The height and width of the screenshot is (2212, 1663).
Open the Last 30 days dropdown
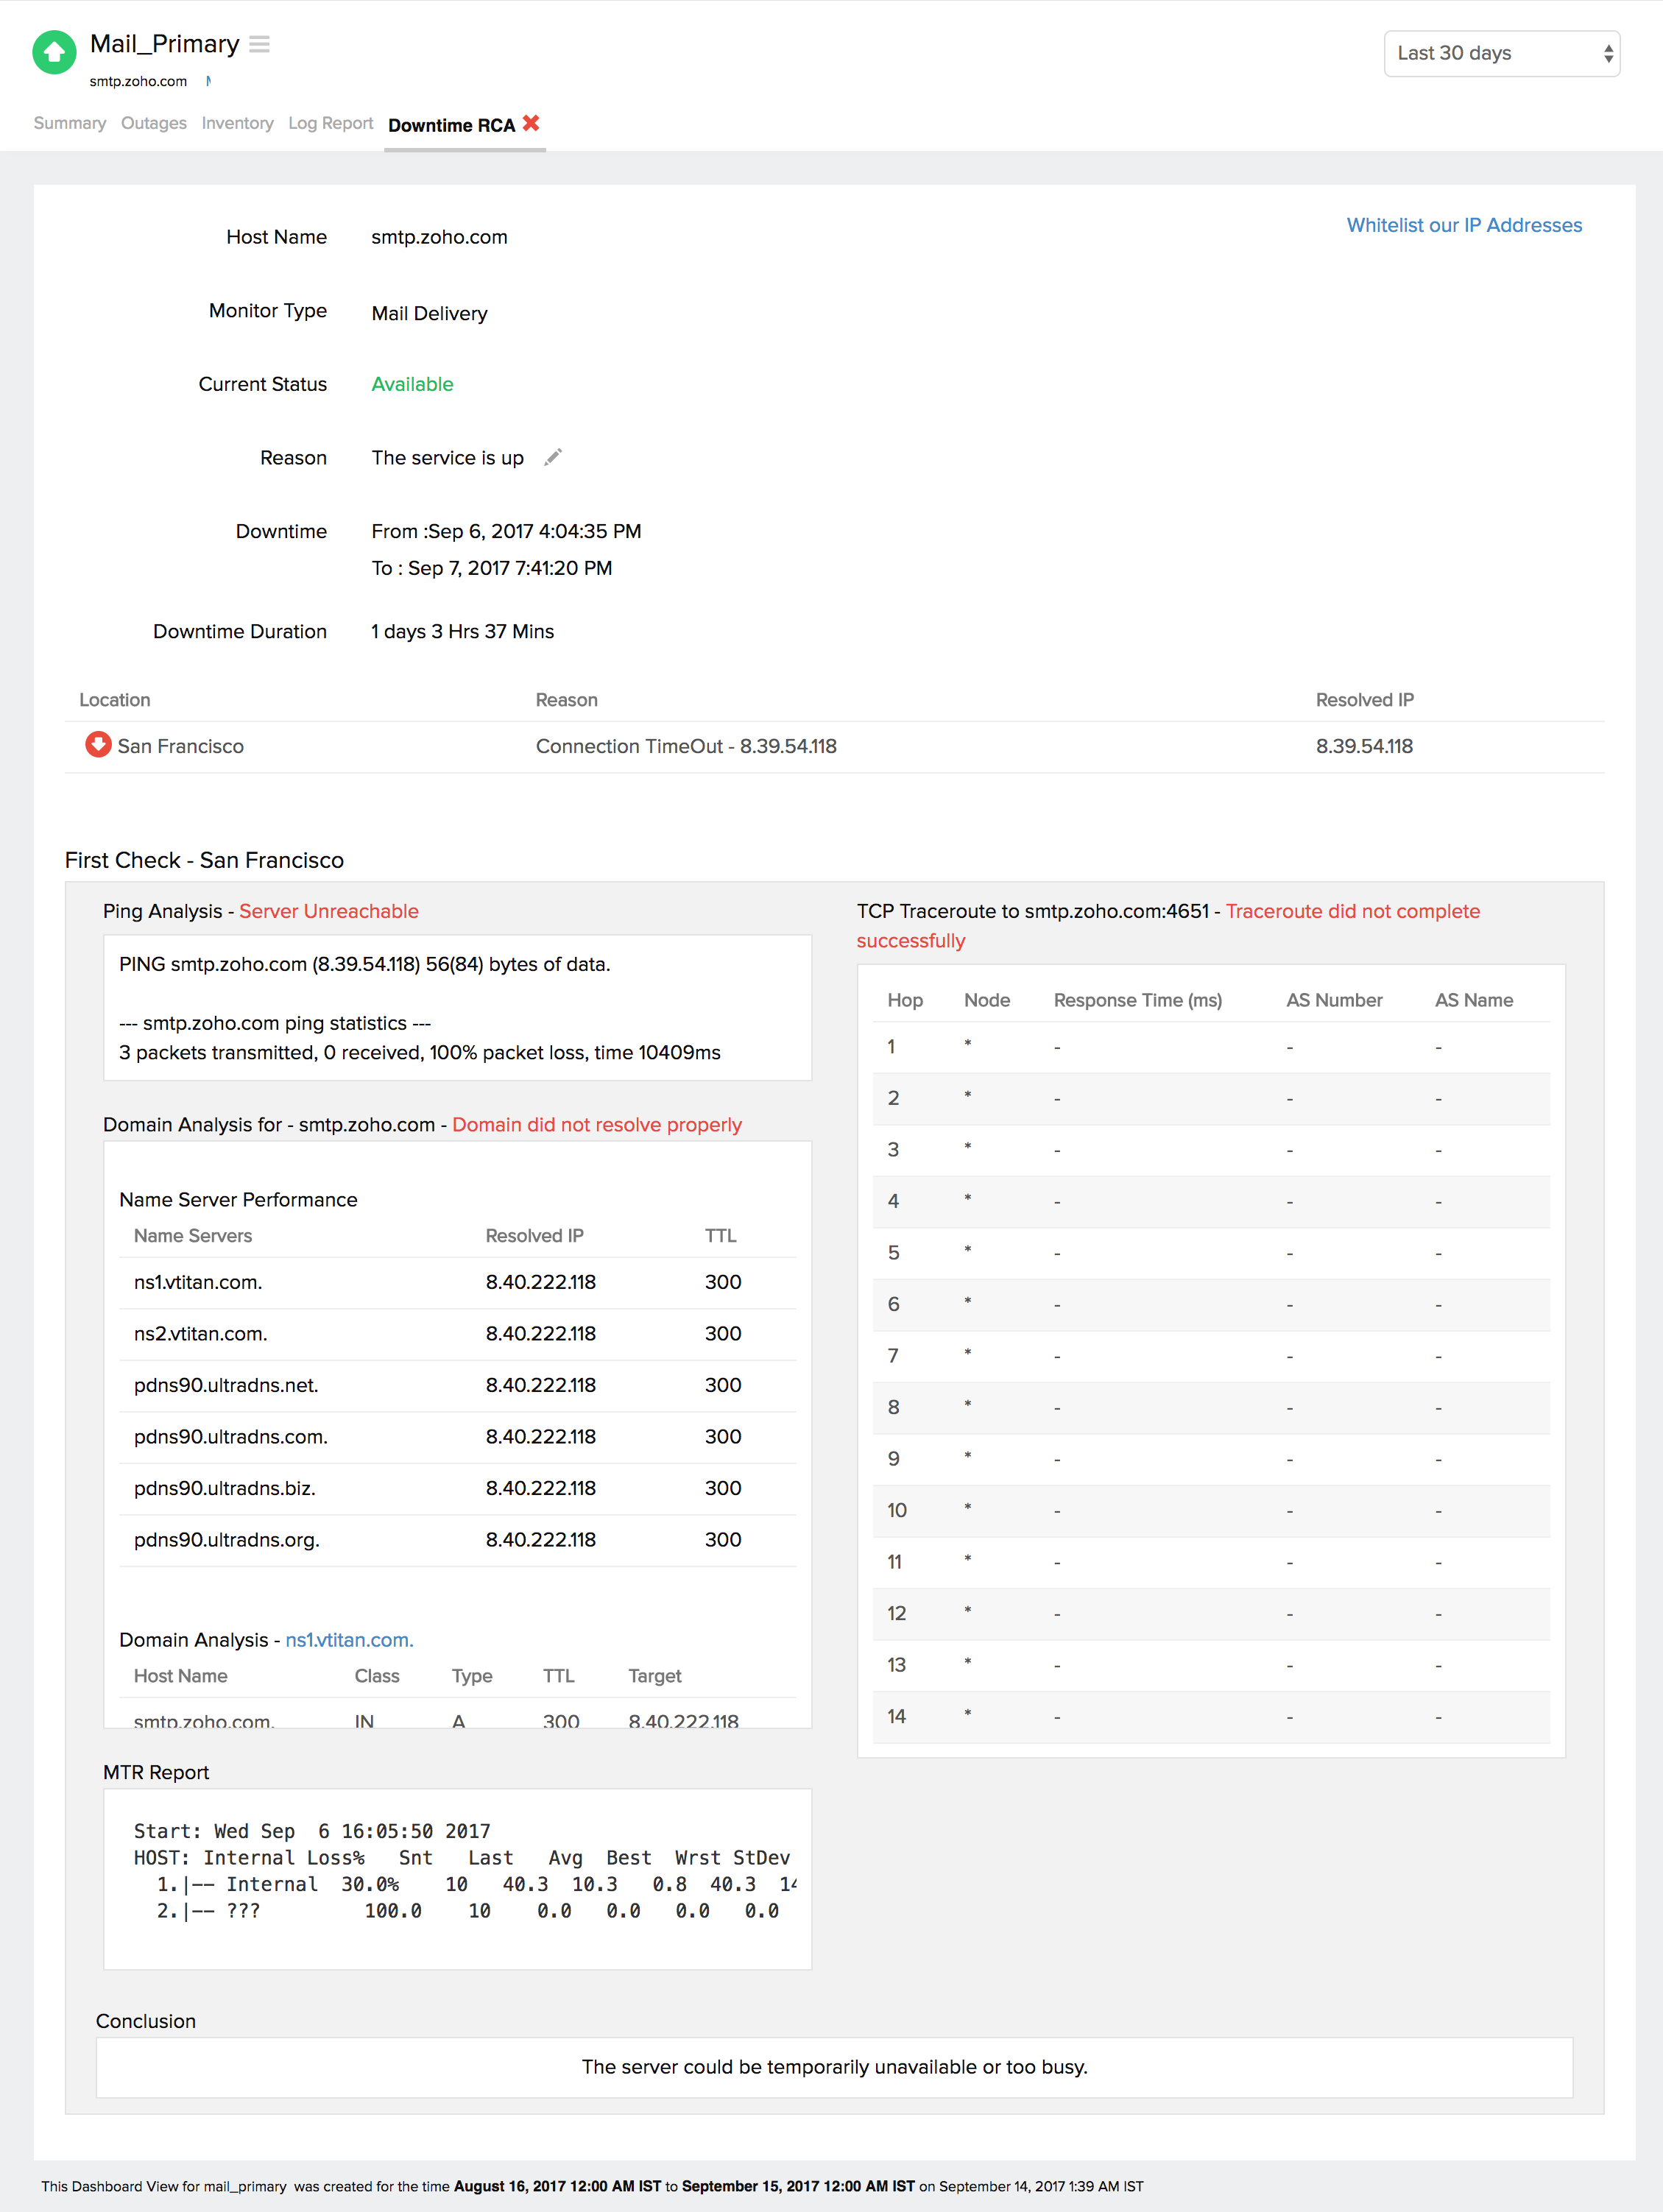pyautogui.click(x=1500, y=53)
